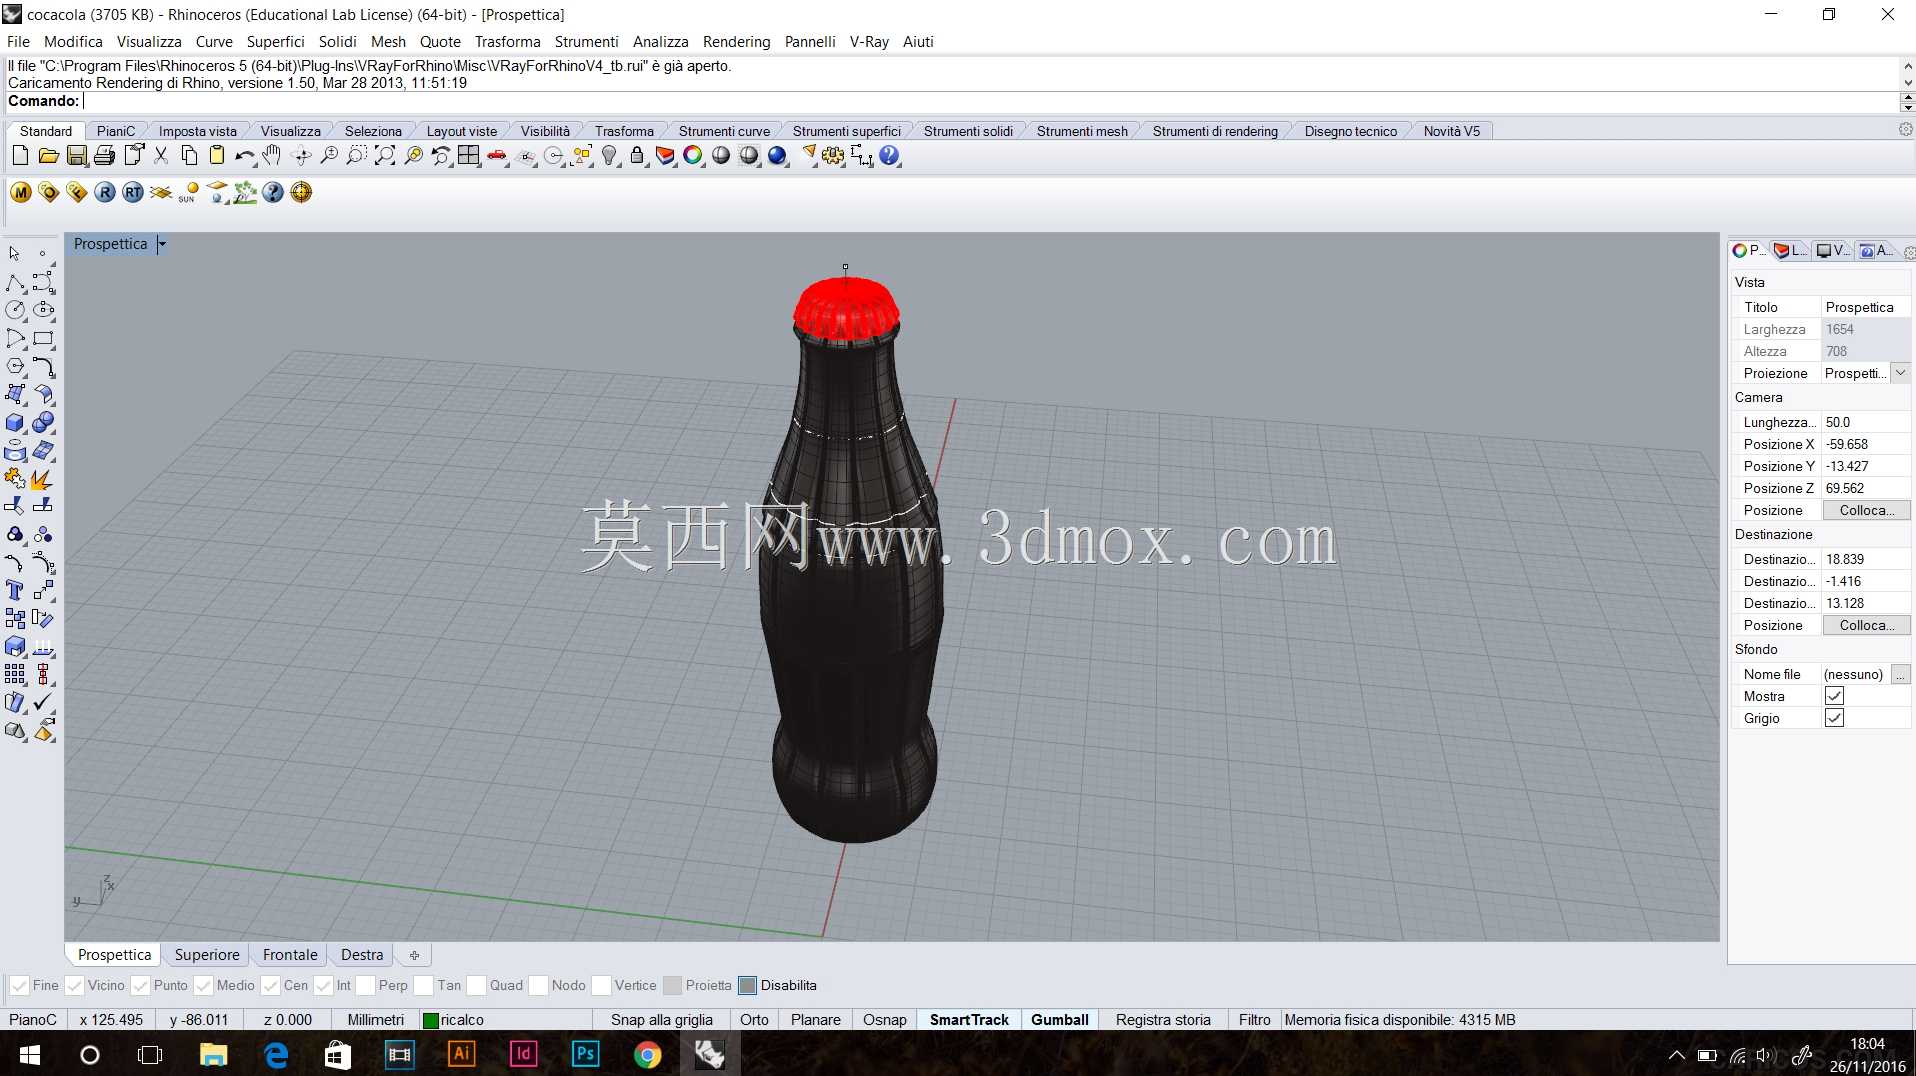Click Colloca button under Destinazione position
Screen dimensions: 1916x1076
coord(1866,625)
